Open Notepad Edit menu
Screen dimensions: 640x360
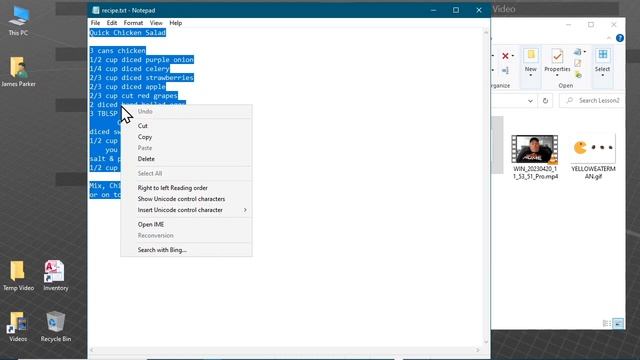[x=111, y=23]
